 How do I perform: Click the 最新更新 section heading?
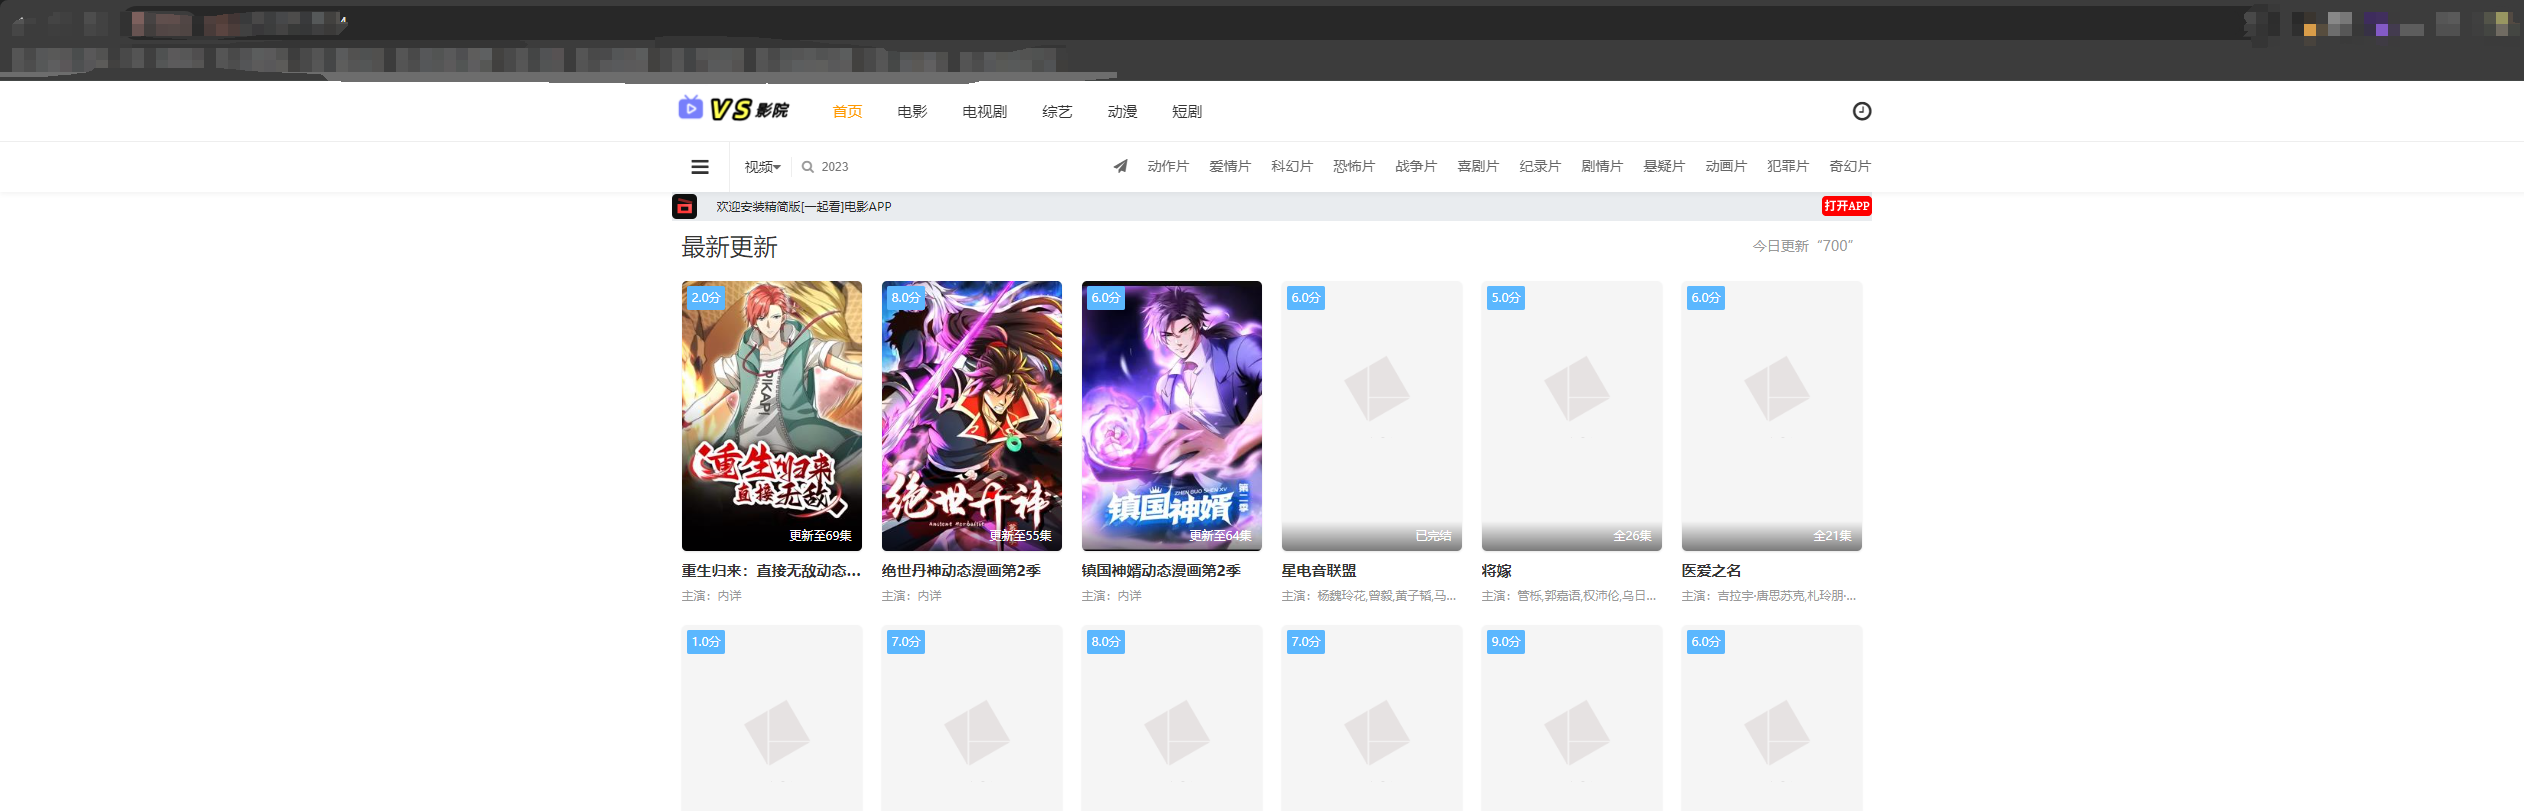[730, 247]
